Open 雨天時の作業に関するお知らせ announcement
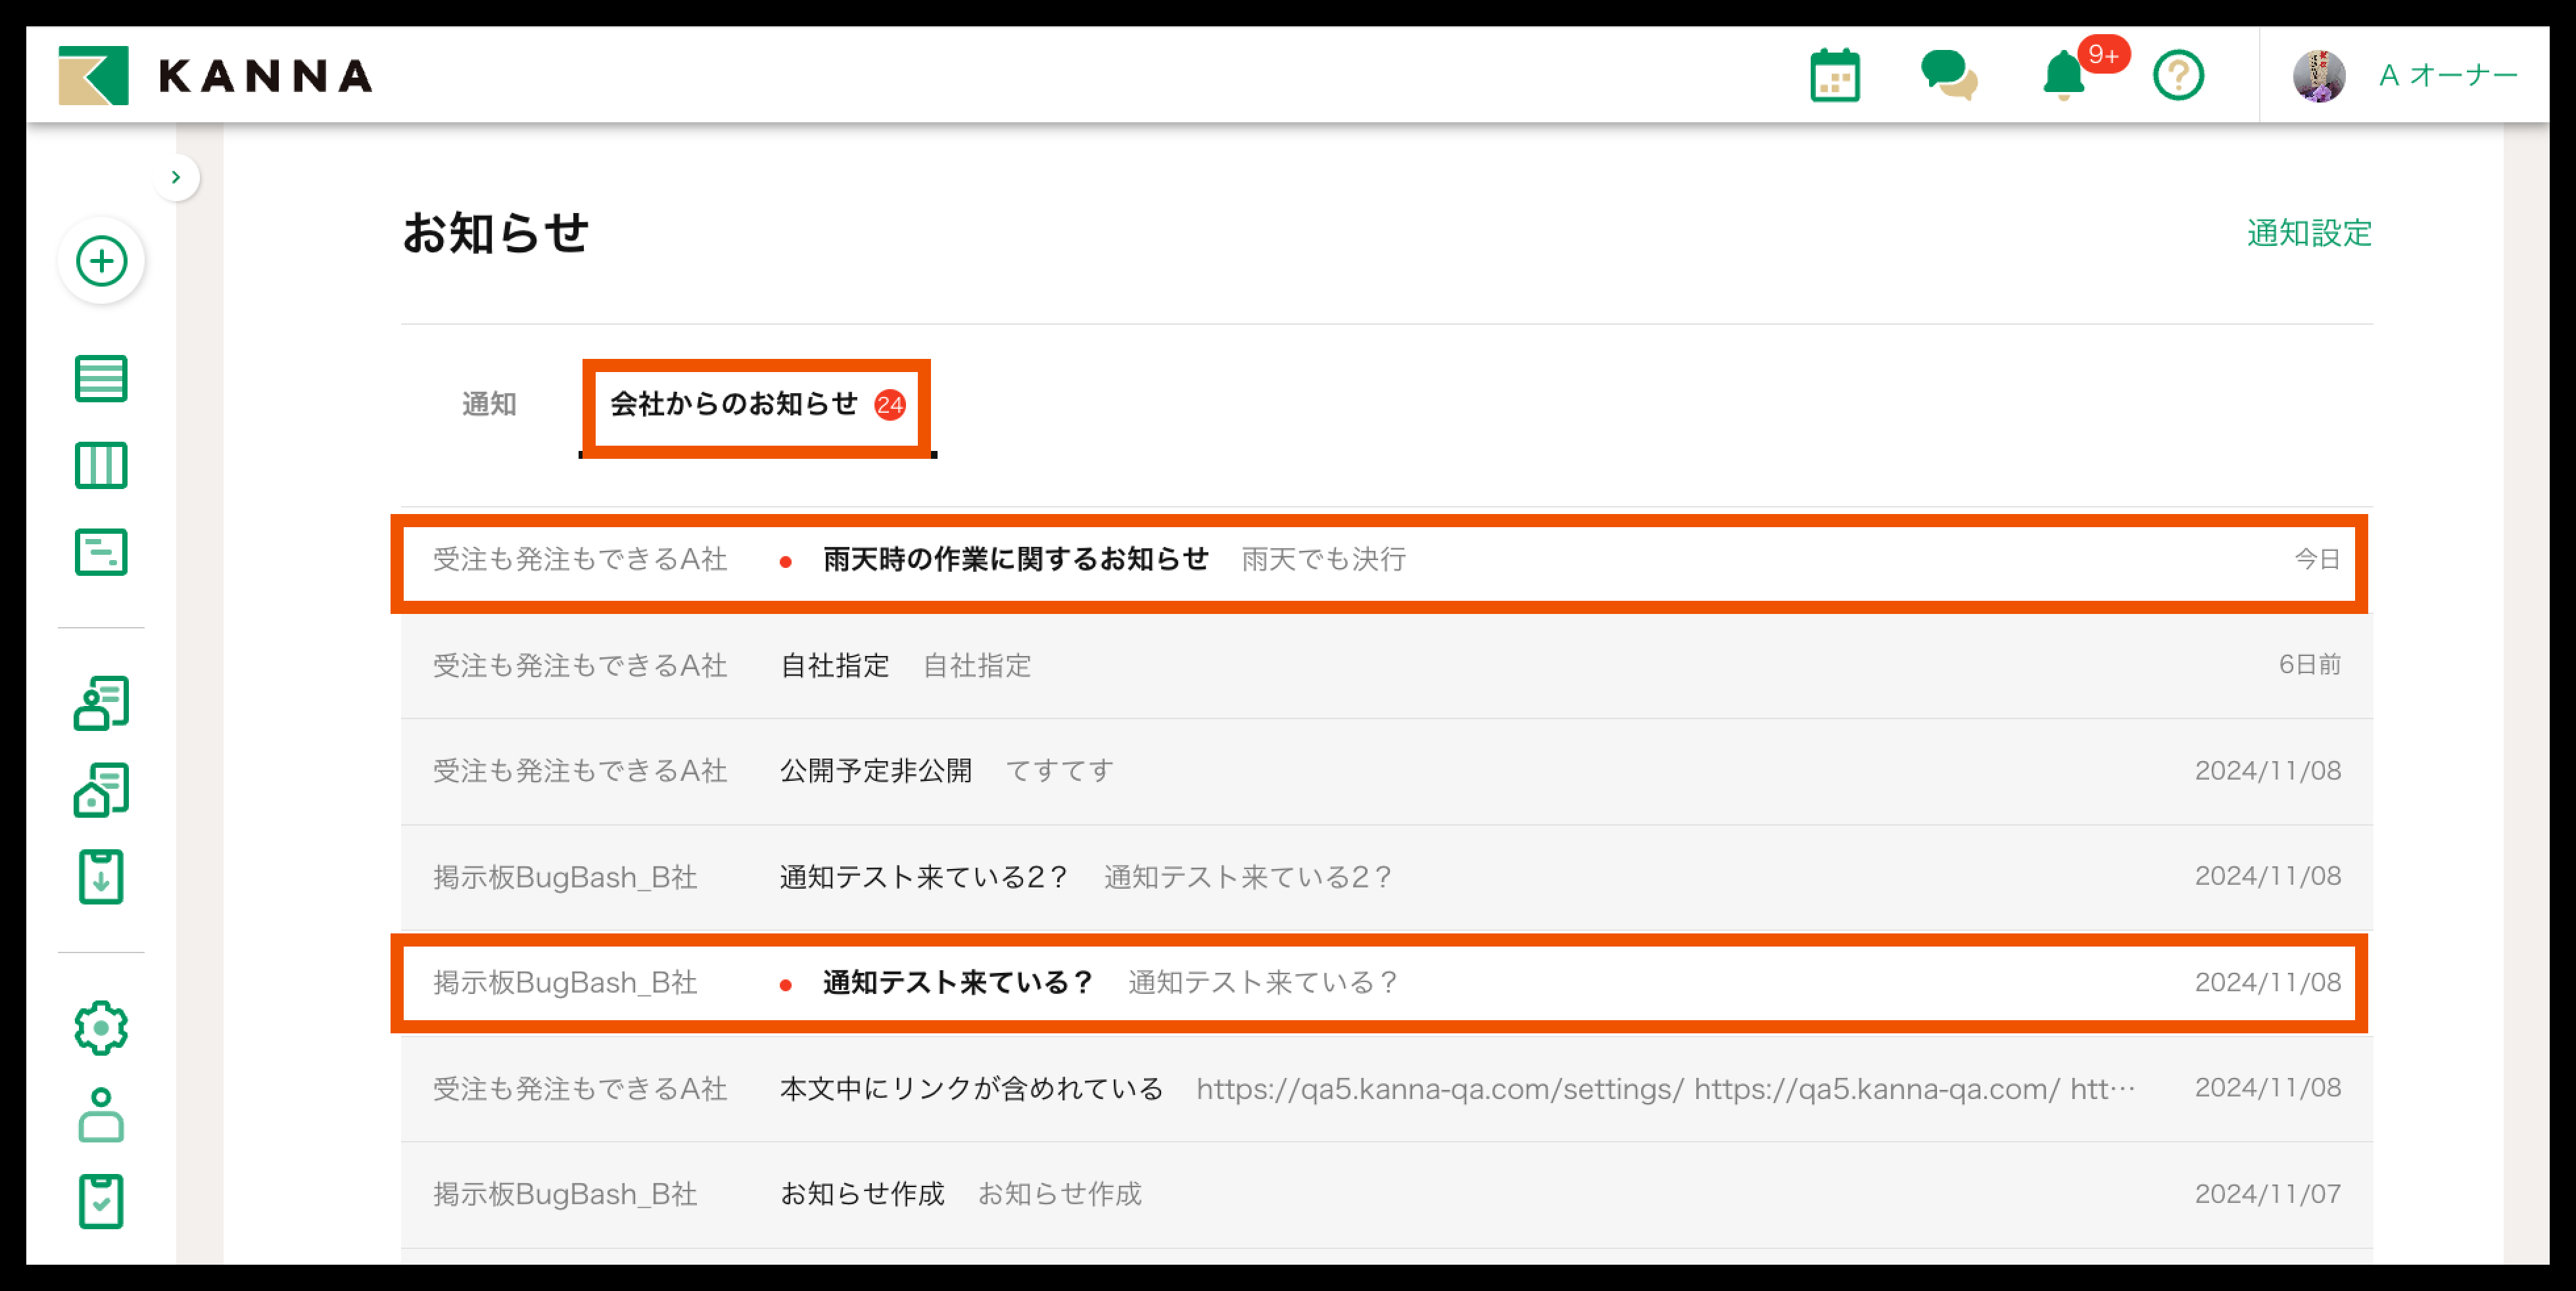2576x1291 pixels. tap(1015, 559)
